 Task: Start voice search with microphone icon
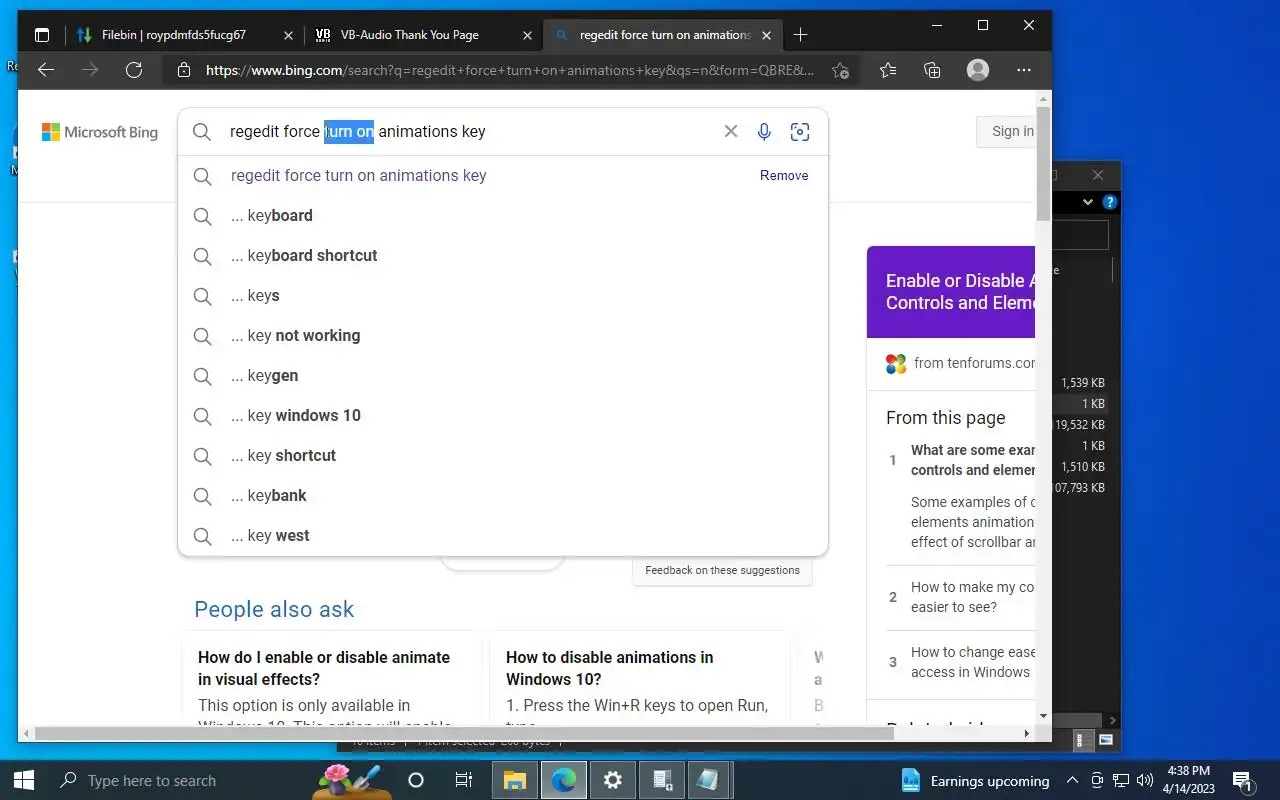(764, 131)
